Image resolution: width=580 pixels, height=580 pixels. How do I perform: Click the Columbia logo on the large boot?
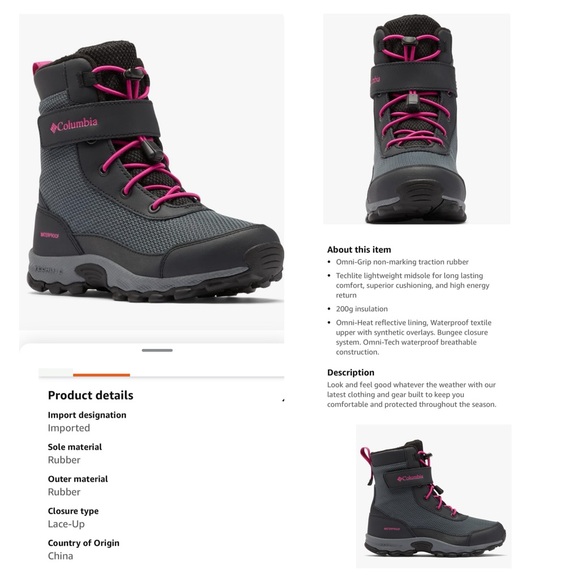(x=74, y=125)
